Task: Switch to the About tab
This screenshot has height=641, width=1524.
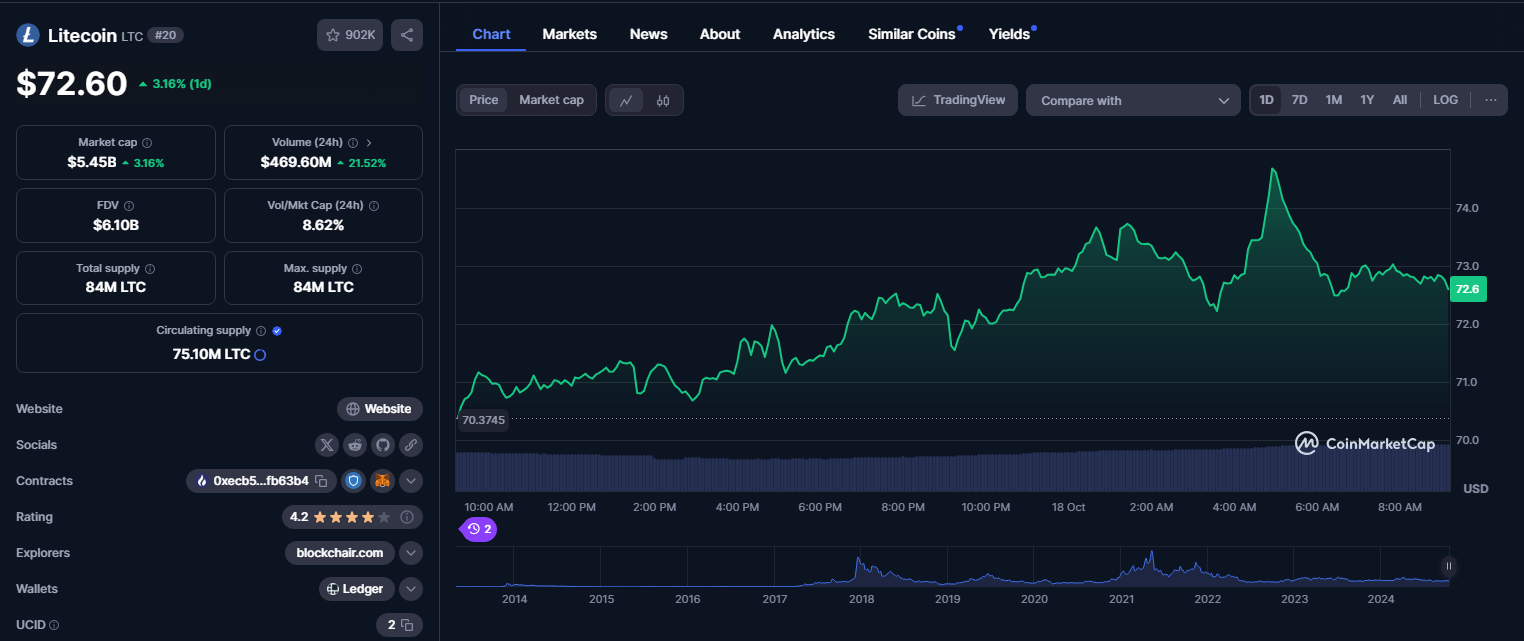Action: (x=720, y=34)
